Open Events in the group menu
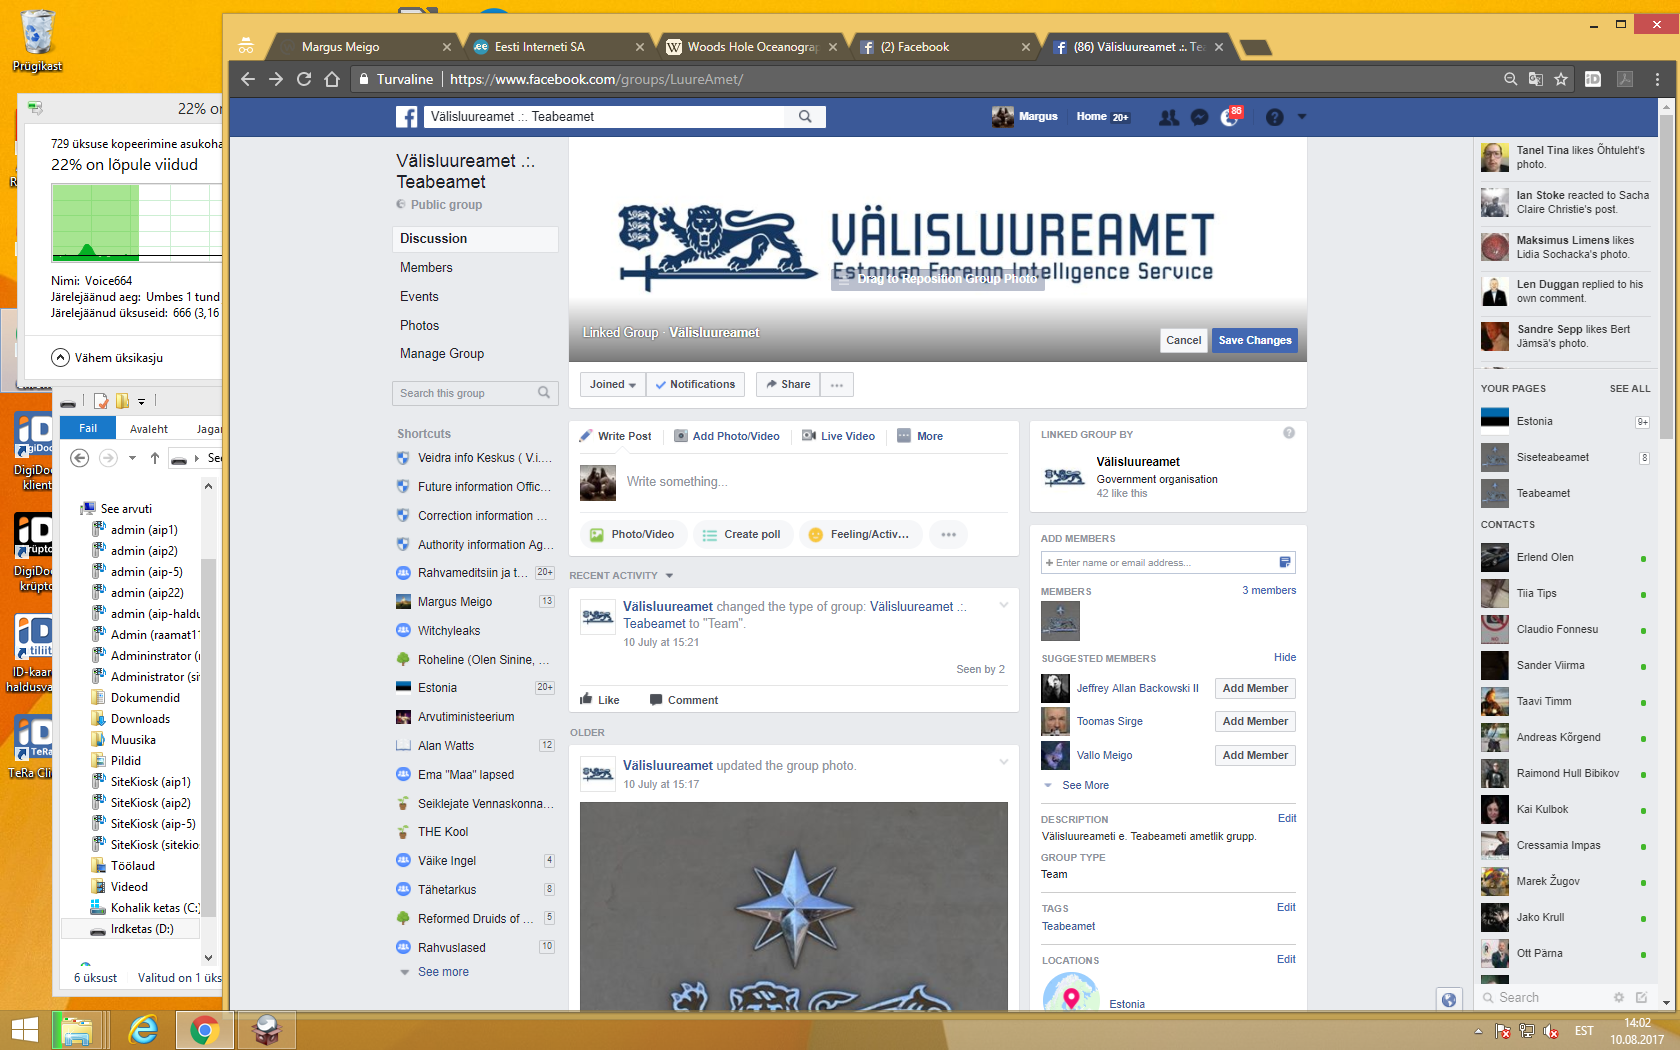 click(419, 297)
